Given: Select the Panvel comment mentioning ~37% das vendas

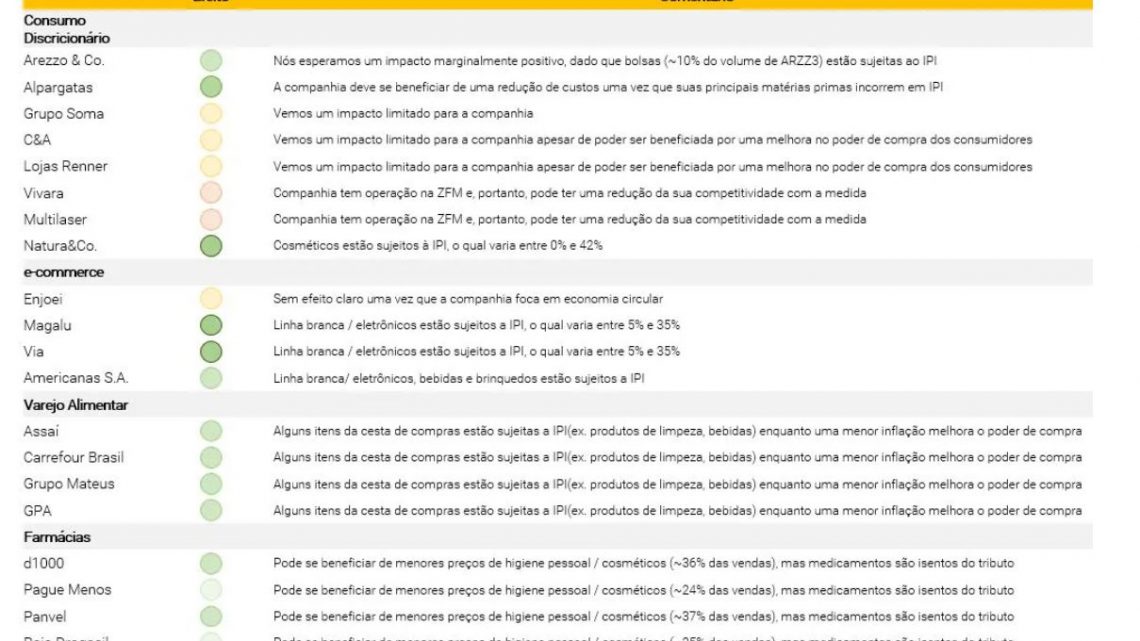Looking at the screenshot, I should click(x=643, y=616).
